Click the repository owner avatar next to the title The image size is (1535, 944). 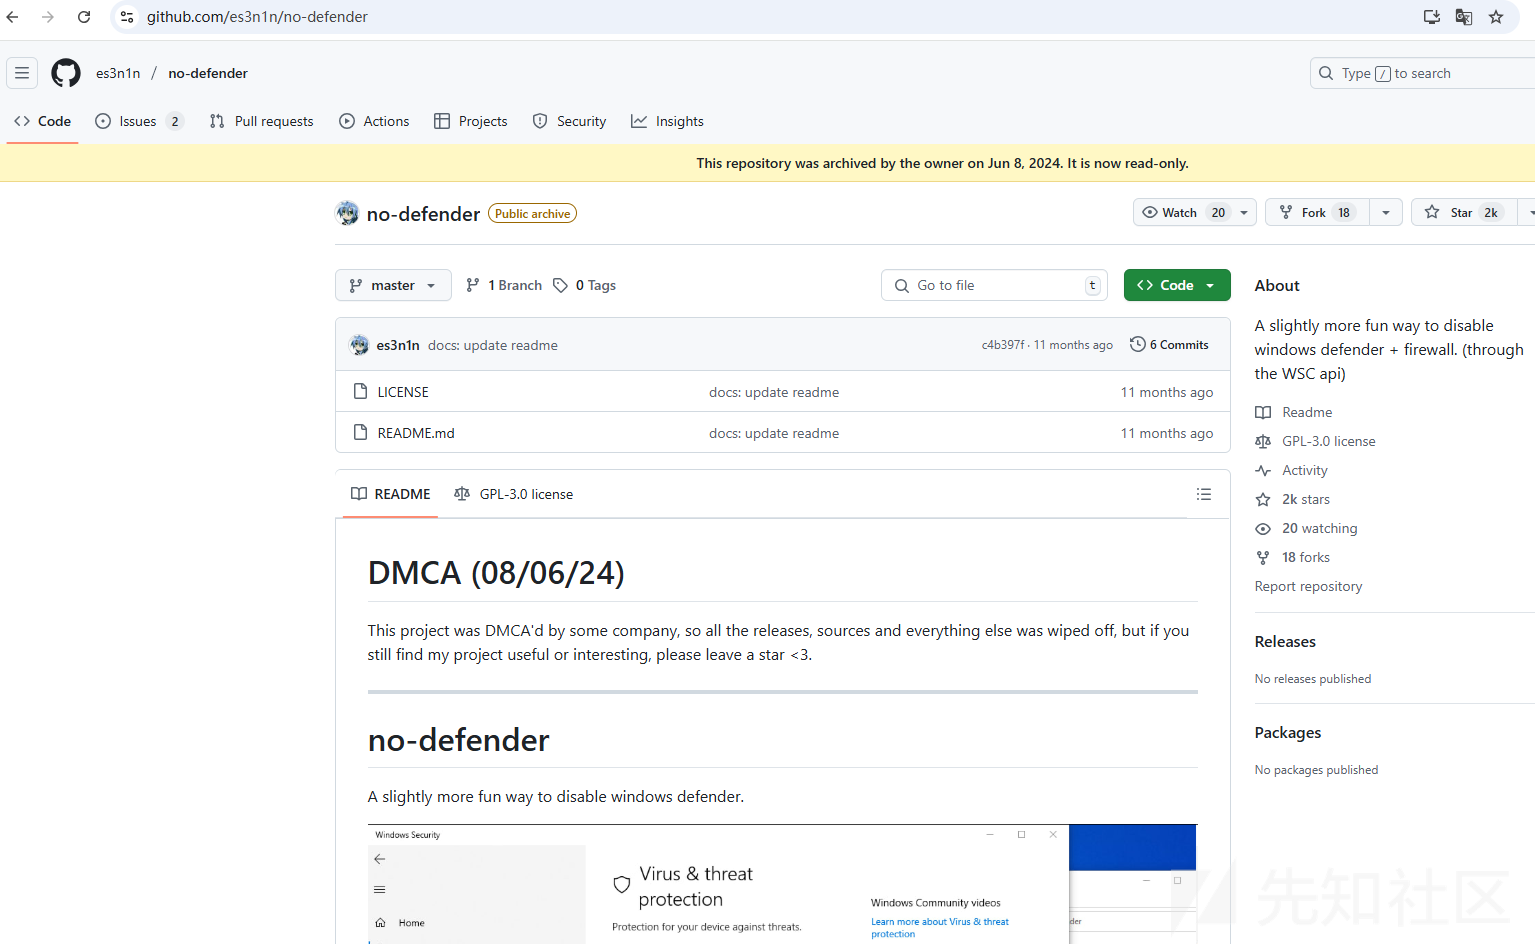pos(347,213)
